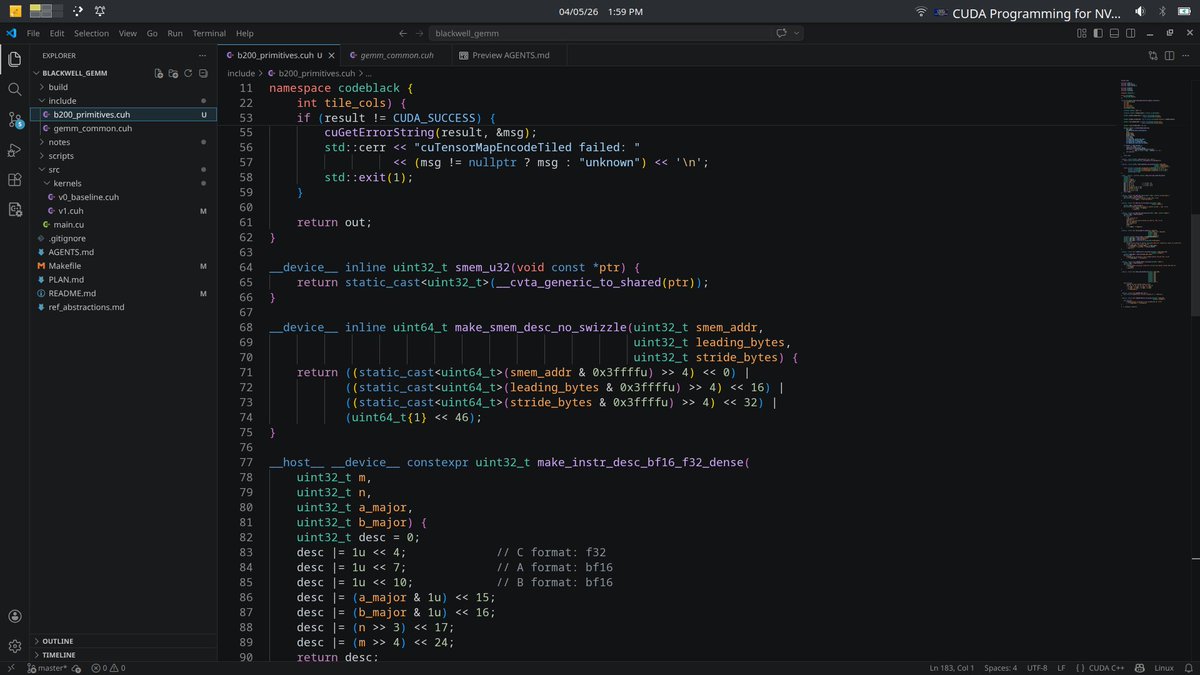Go forward using navigation arrow

coord(421,33)
